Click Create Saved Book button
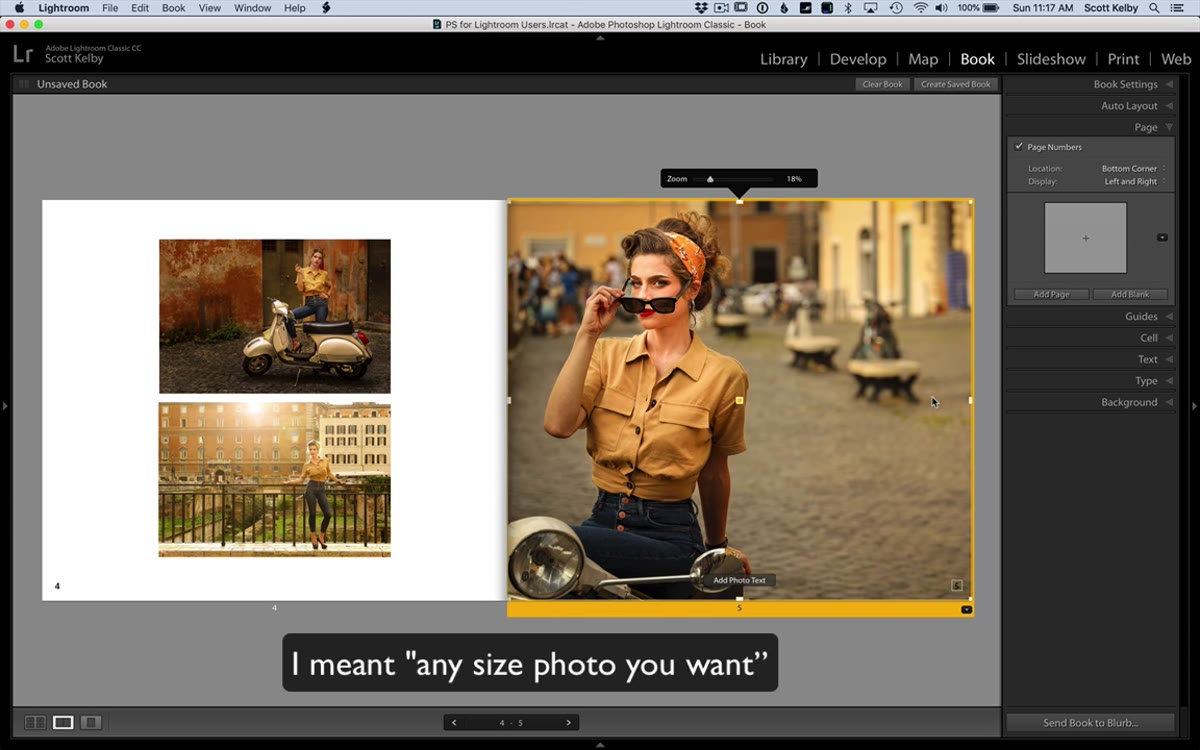Image resolution: width=1200 pixels, height=750 pixels. (956, 84)
